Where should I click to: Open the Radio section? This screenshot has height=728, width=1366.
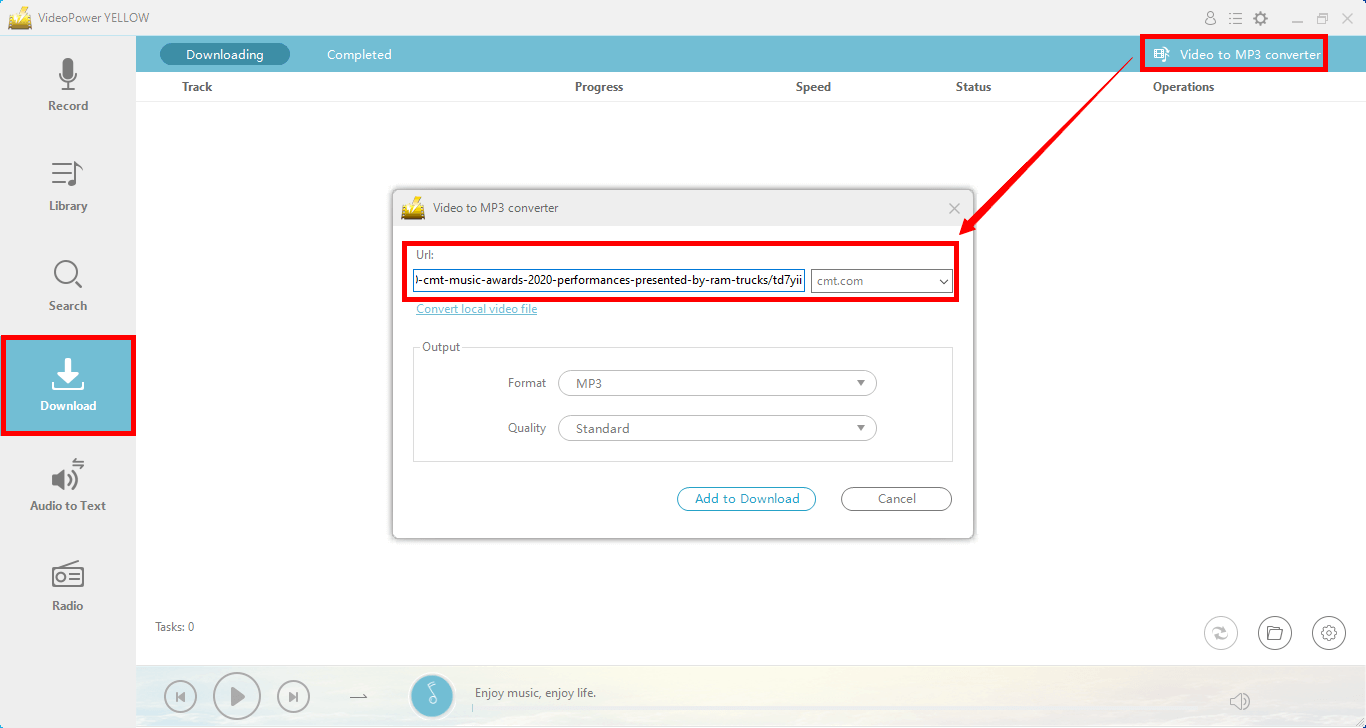coord(68,586)
